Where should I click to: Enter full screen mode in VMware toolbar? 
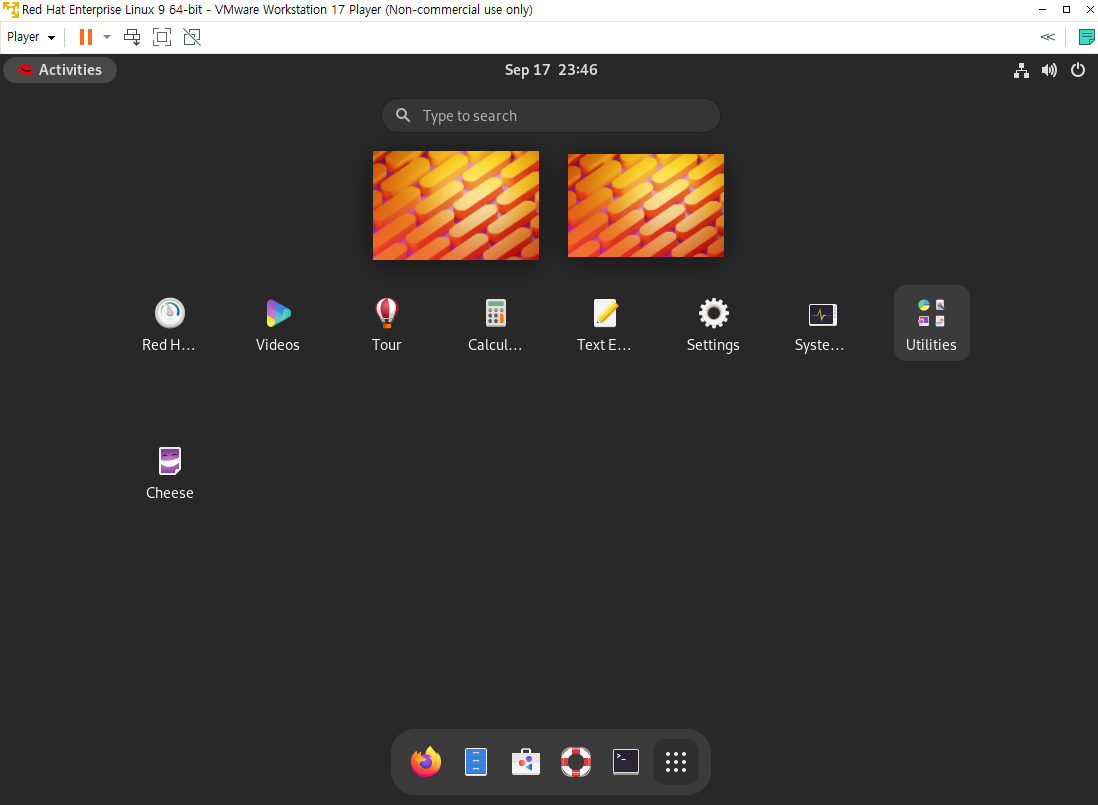[x=161, y=36]
